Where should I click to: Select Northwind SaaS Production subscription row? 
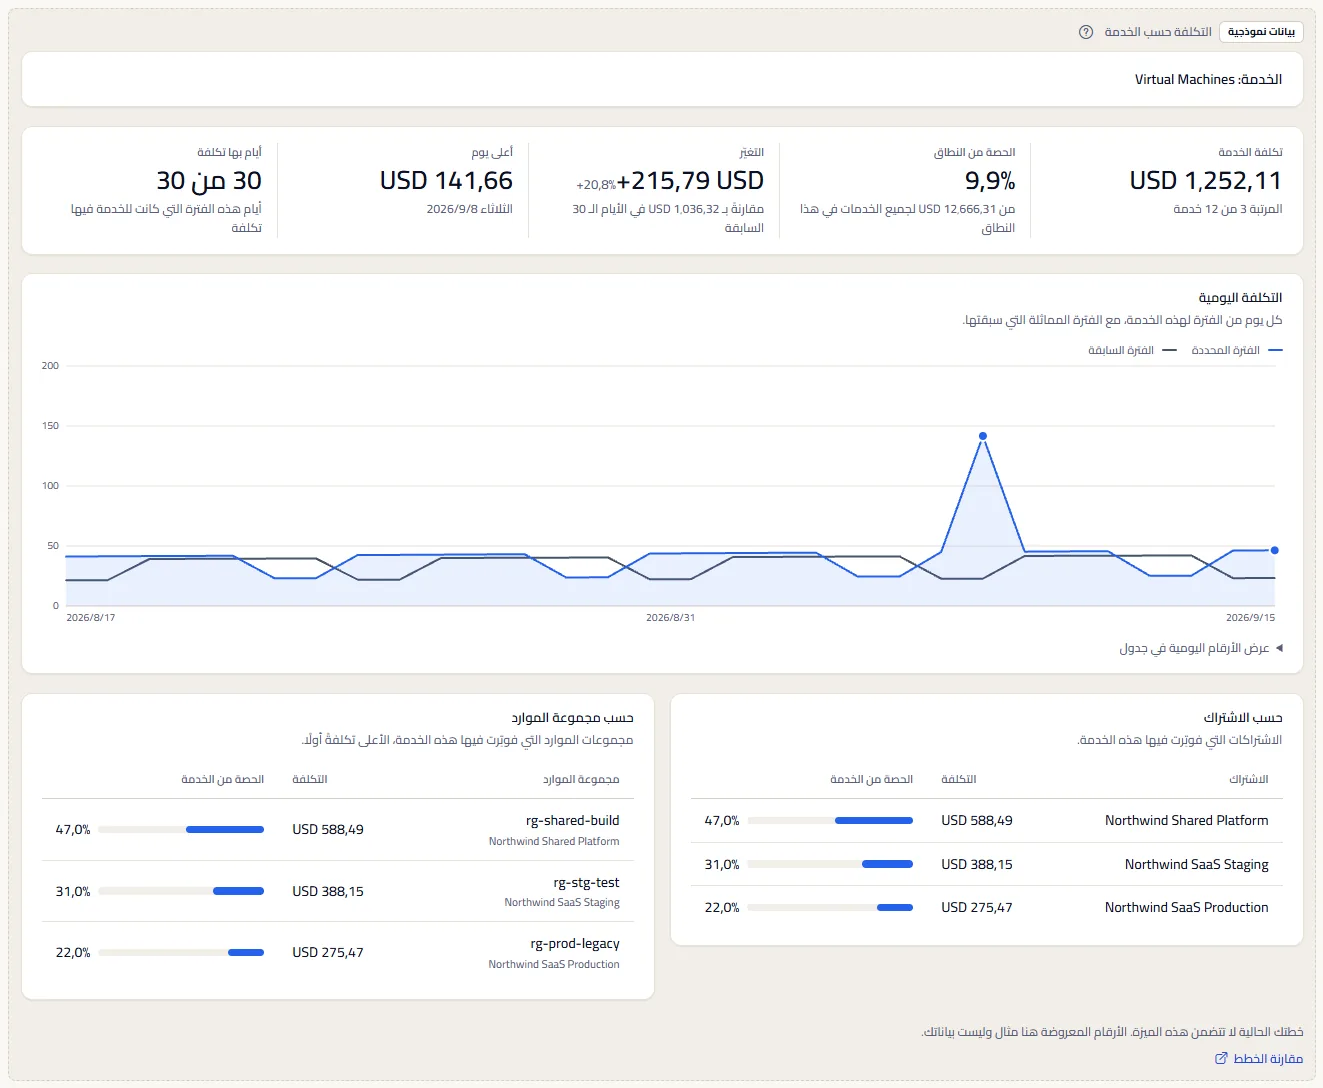986,907
